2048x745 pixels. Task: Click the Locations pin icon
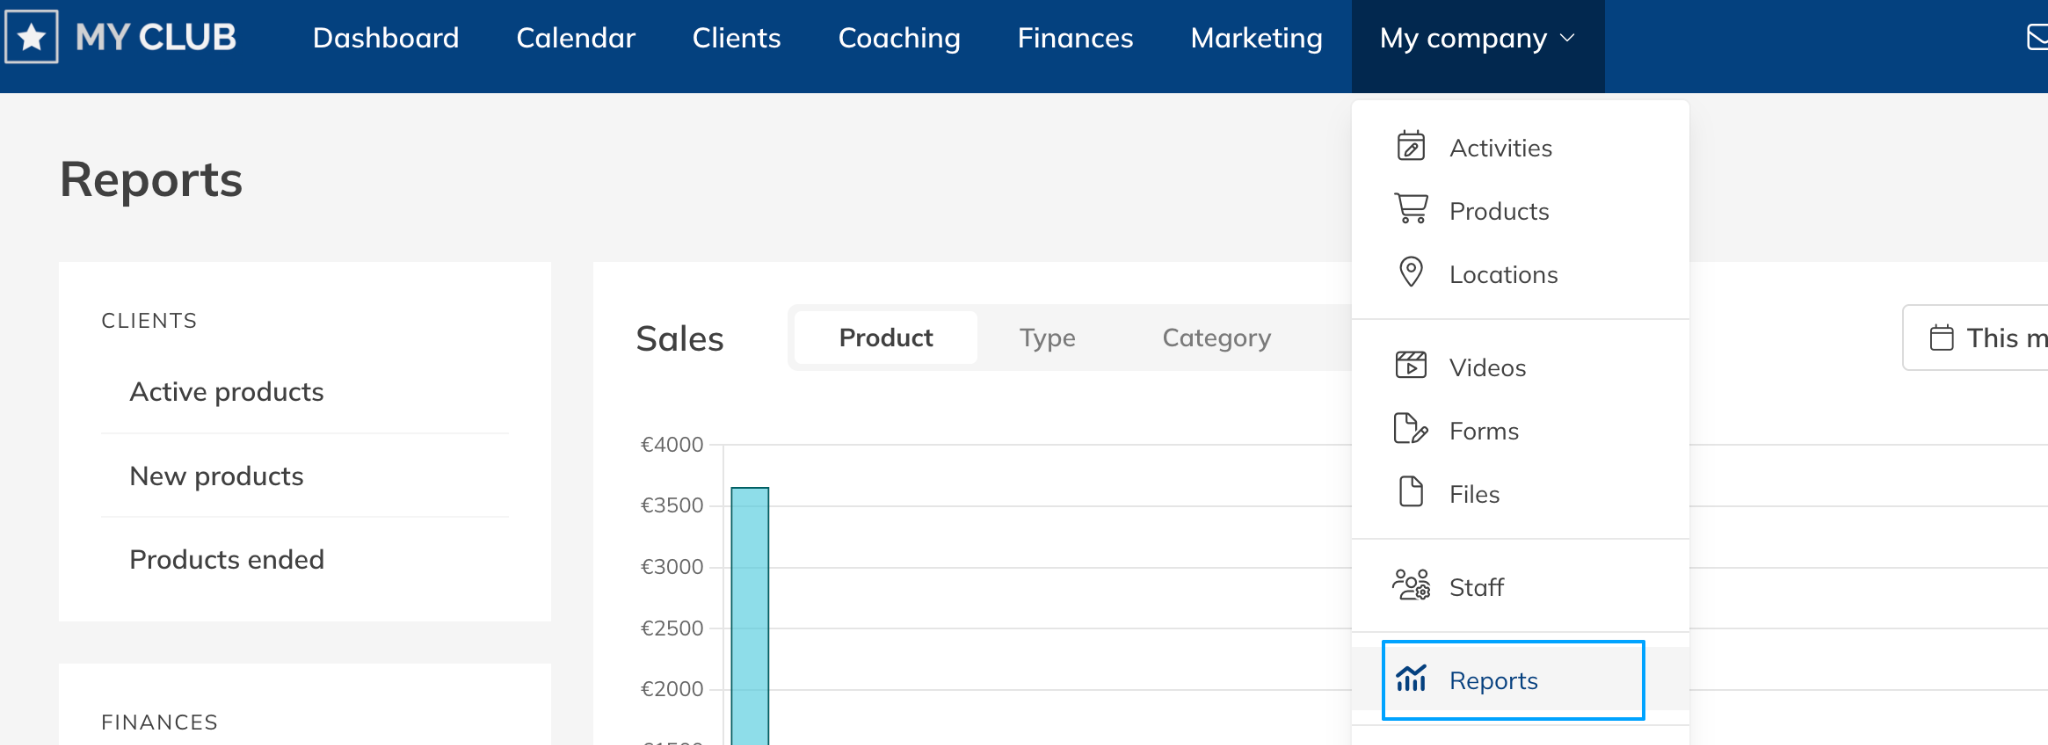coord(1410,273)
